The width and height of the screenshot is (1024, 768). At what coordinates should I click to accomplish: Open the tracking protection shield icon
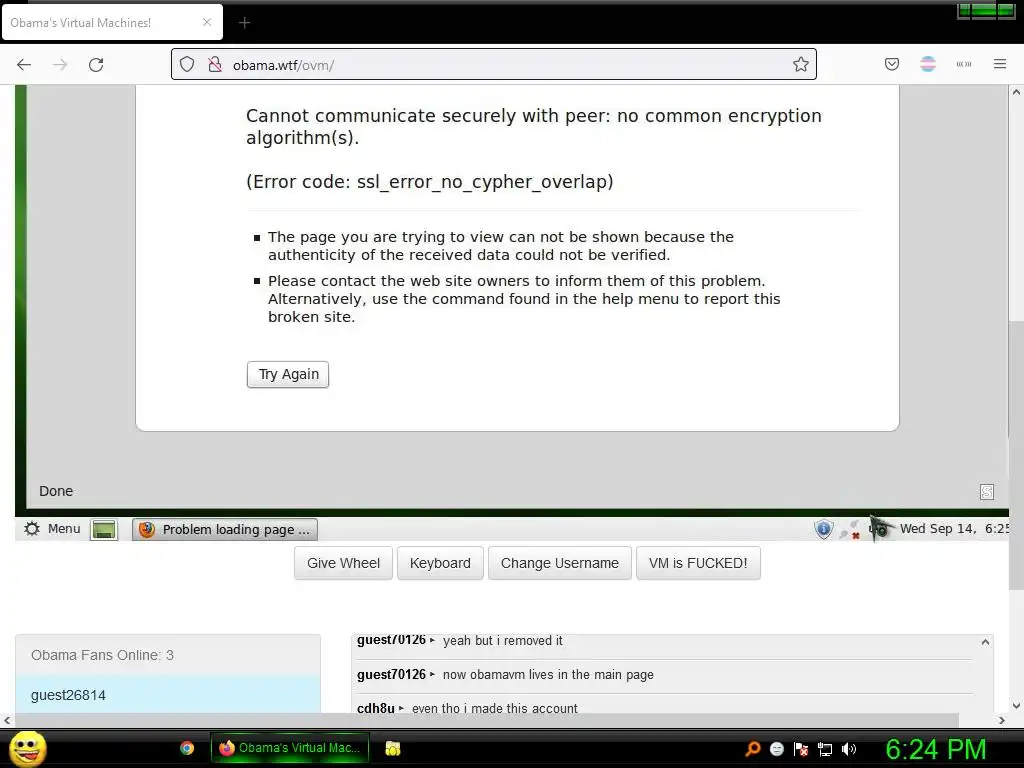tap(187, 64)
